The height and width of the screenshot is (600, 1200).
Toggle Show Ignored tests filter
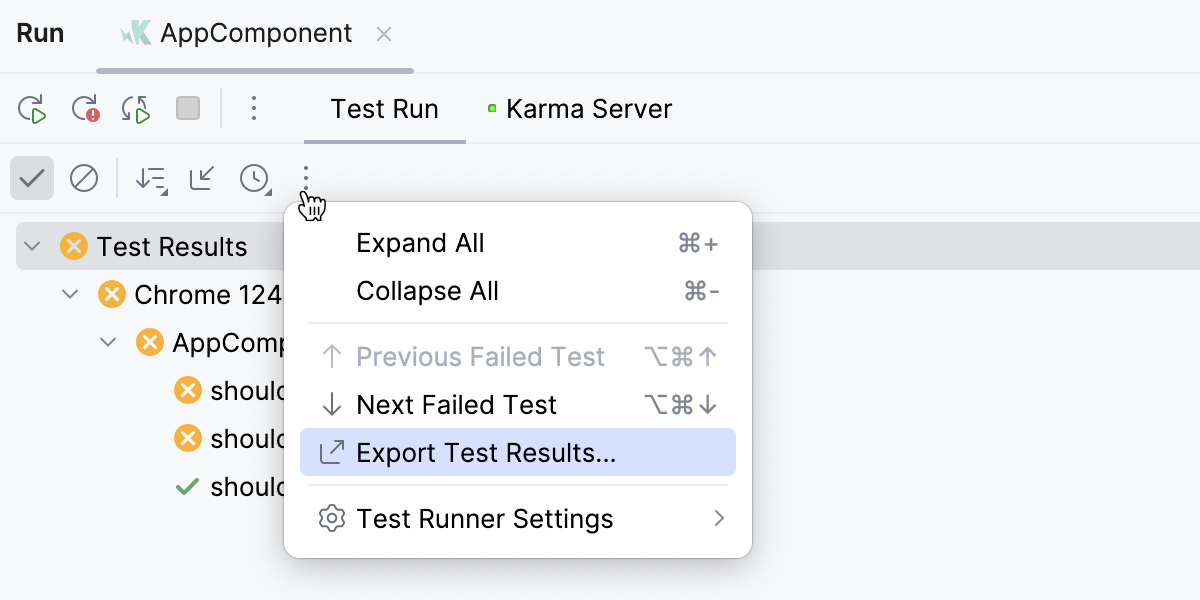click(84, 178)
